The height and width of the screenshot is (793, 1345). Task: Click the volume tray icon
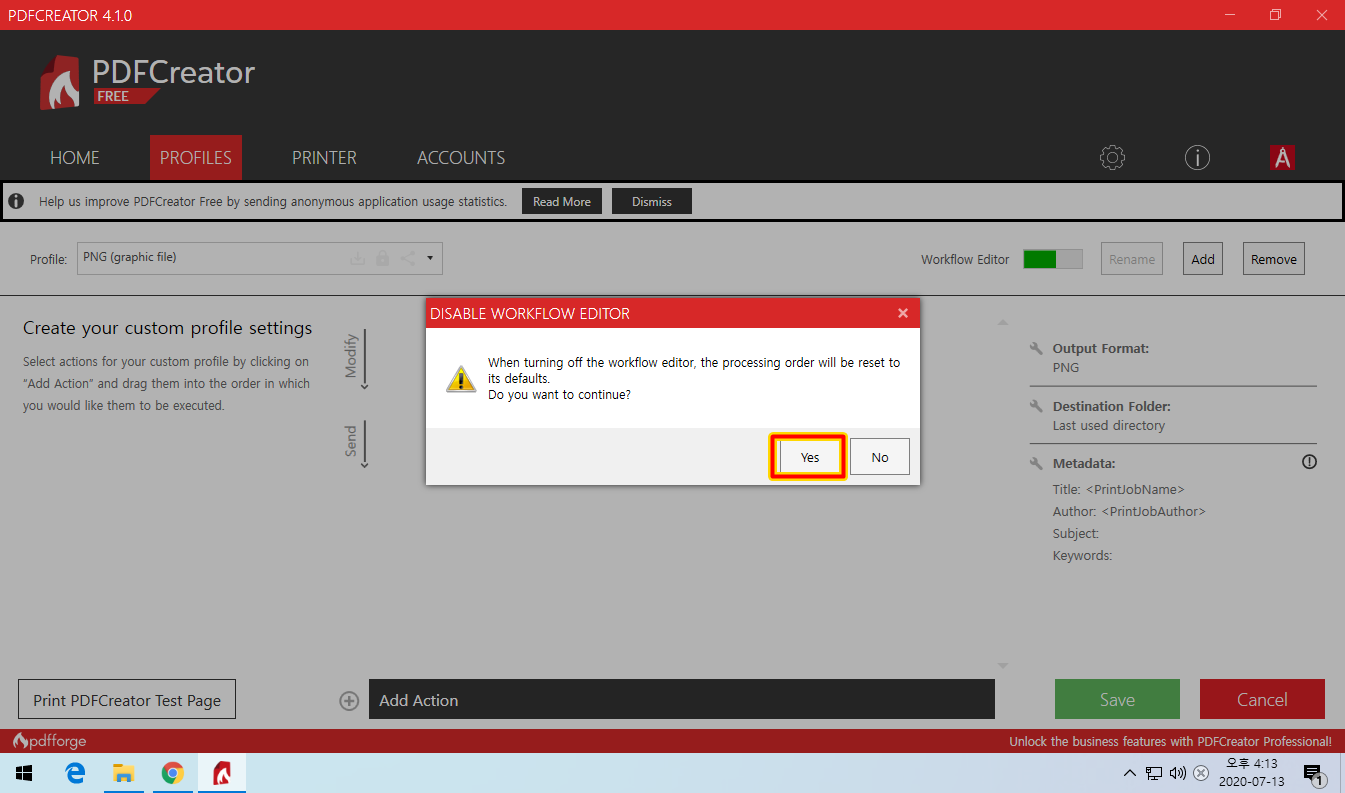[x=1177, y=773]
